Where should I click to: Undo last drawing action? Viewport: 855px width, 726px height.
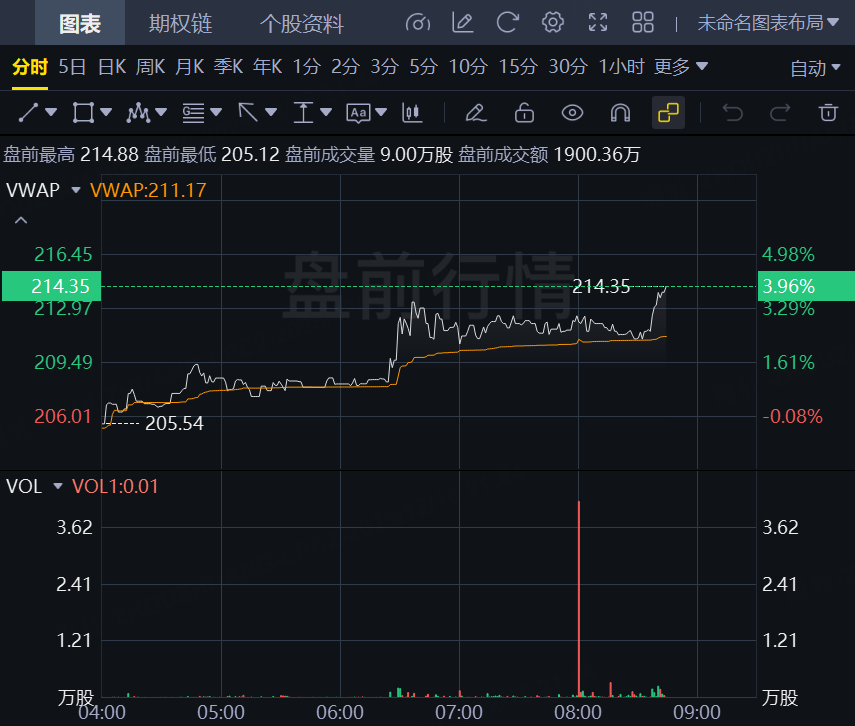tap(732, 113)
